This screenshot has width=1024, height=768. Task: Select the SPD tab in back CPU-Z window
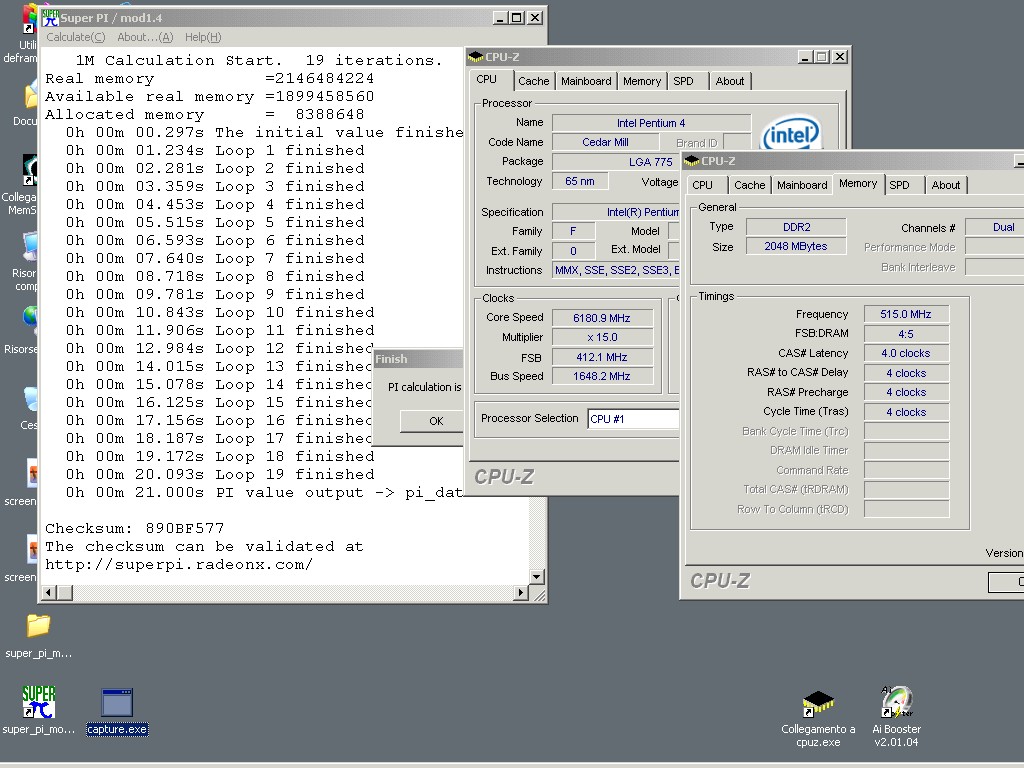point(683,81)
